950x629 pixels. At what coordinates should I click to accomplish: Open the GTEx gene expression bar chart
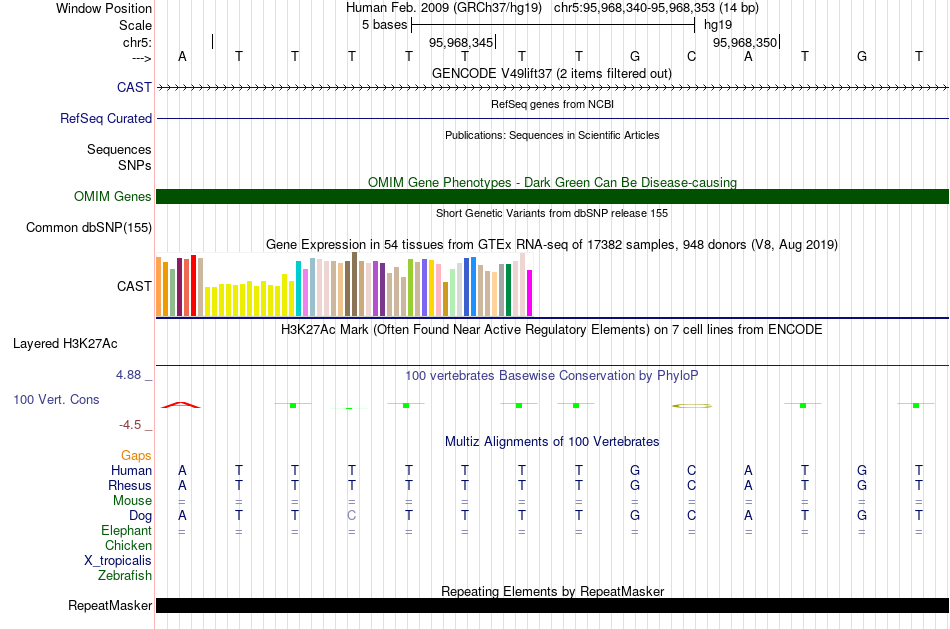340,288
